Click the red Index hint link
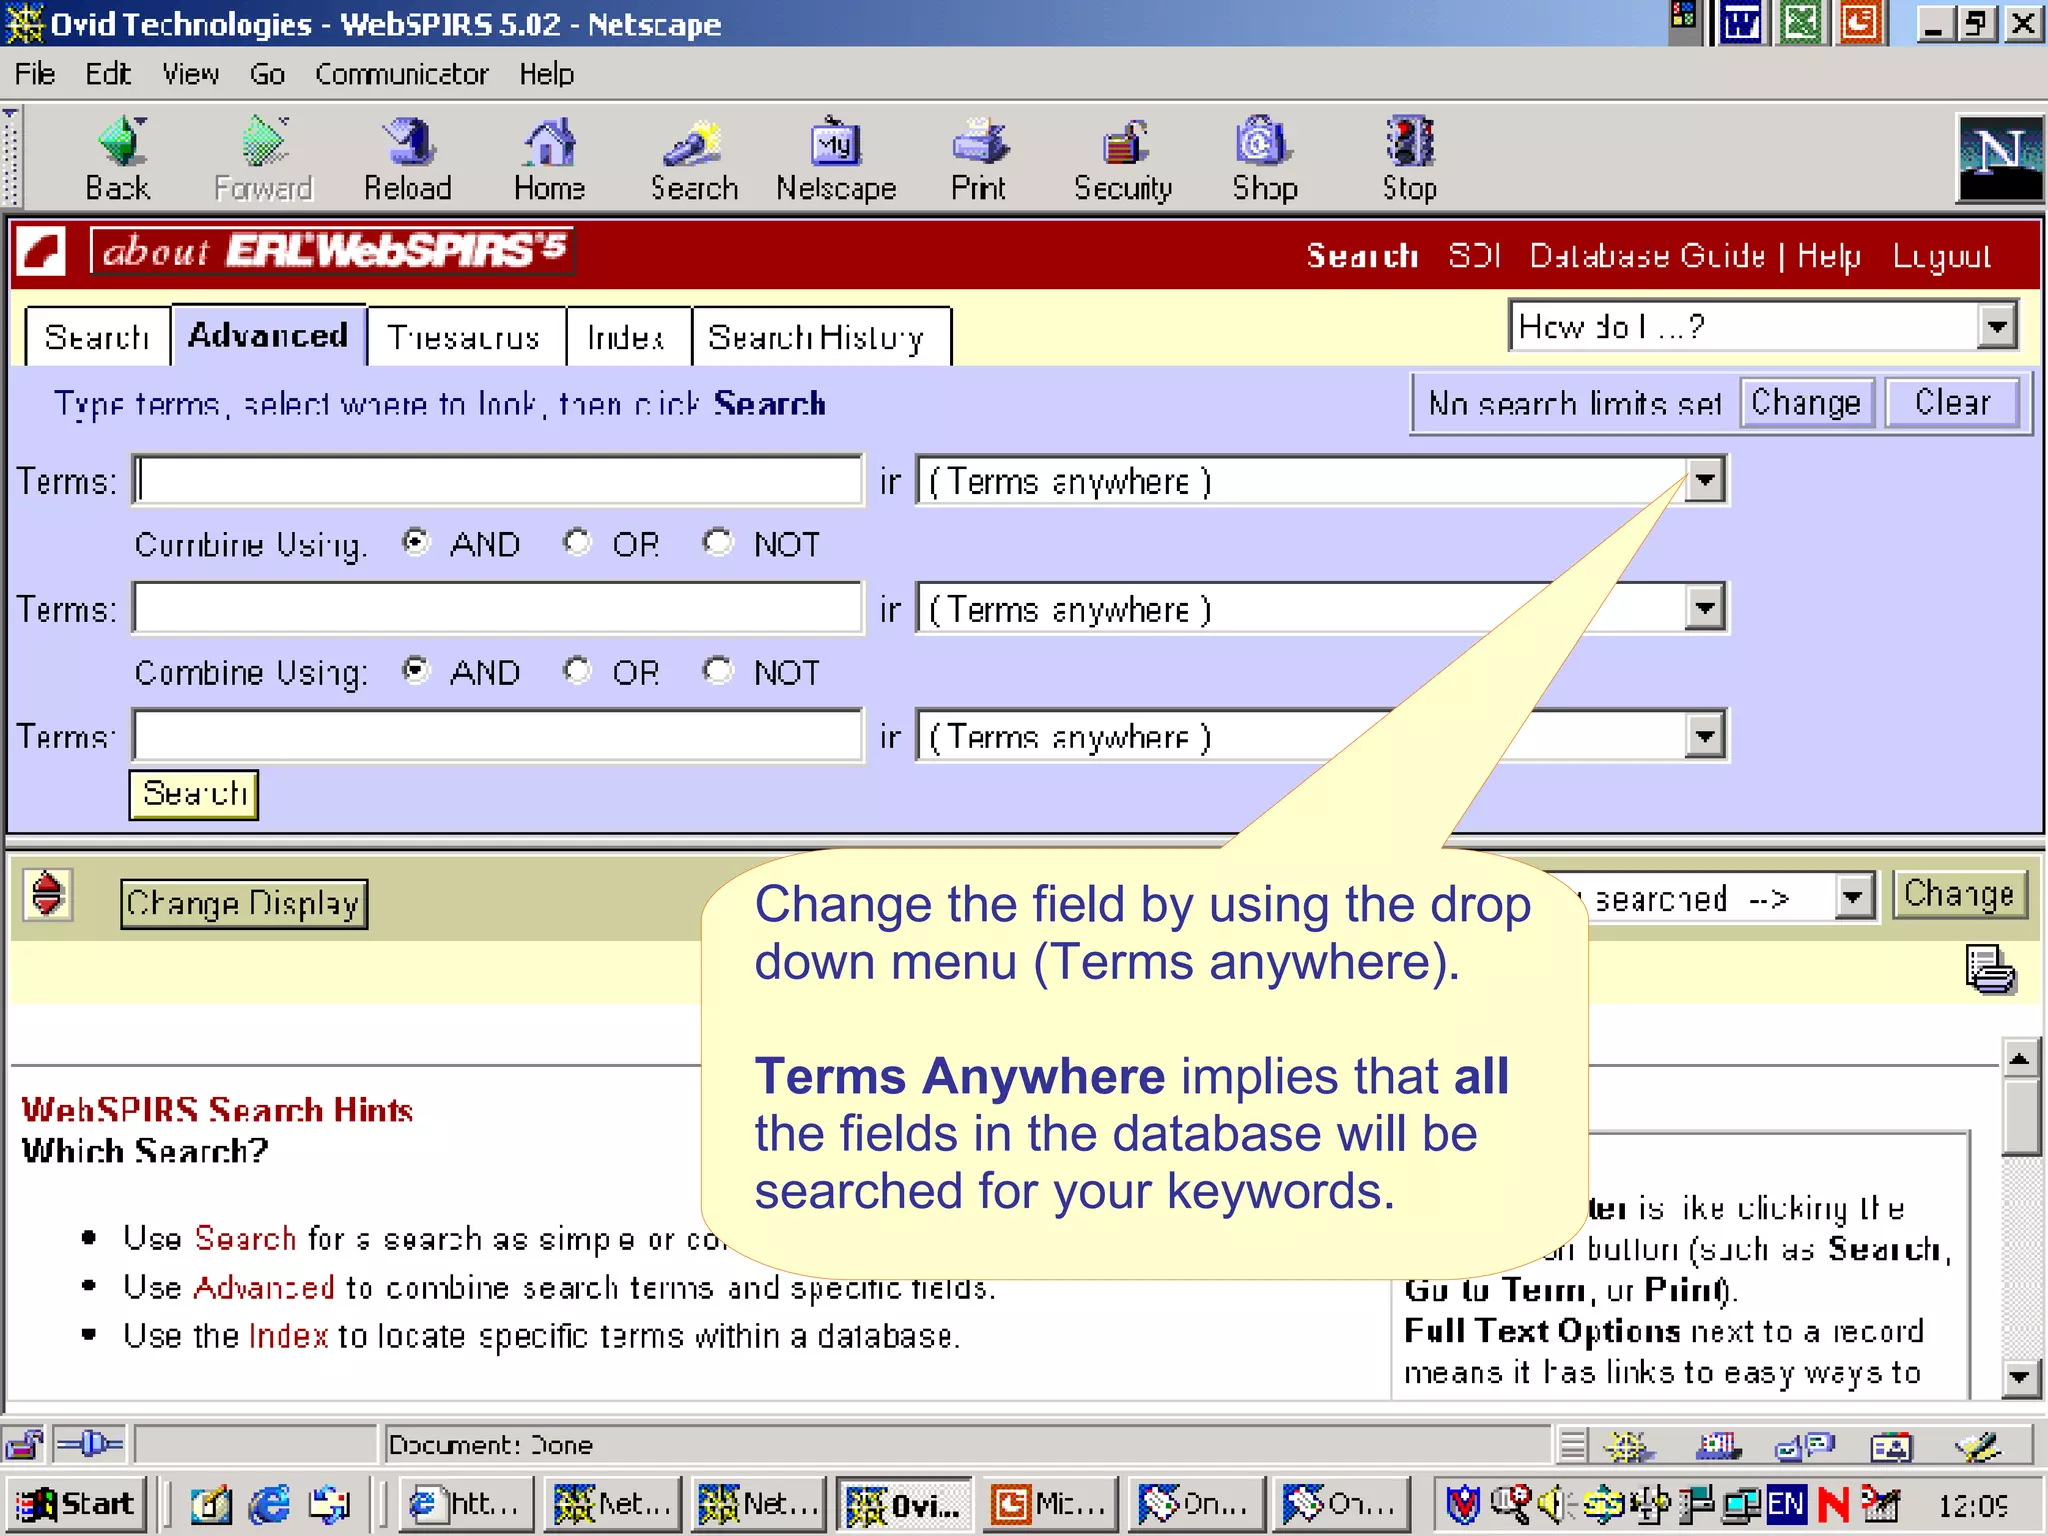Screen dimensions: 2048x1536 coord(288,1336)
